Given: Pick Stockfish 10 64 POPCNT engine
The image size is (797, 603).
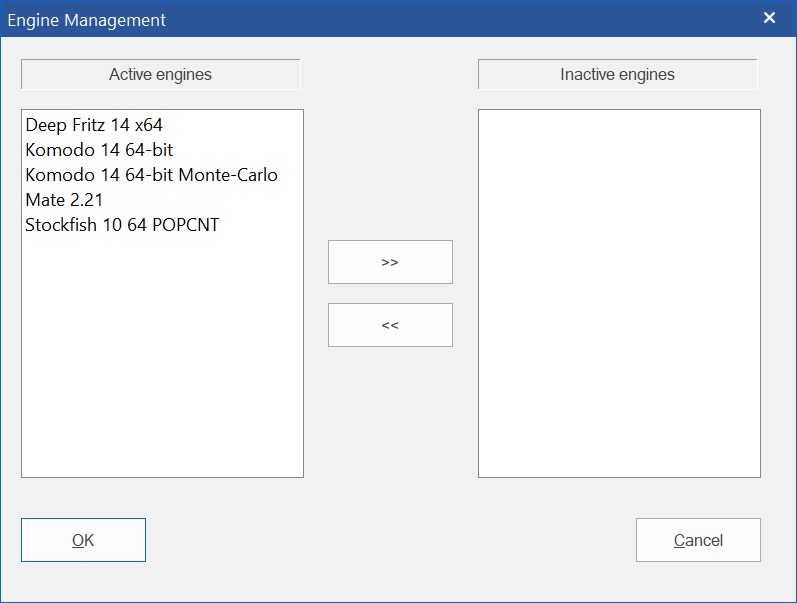Looking at the screenshot, I should point(122,225).
